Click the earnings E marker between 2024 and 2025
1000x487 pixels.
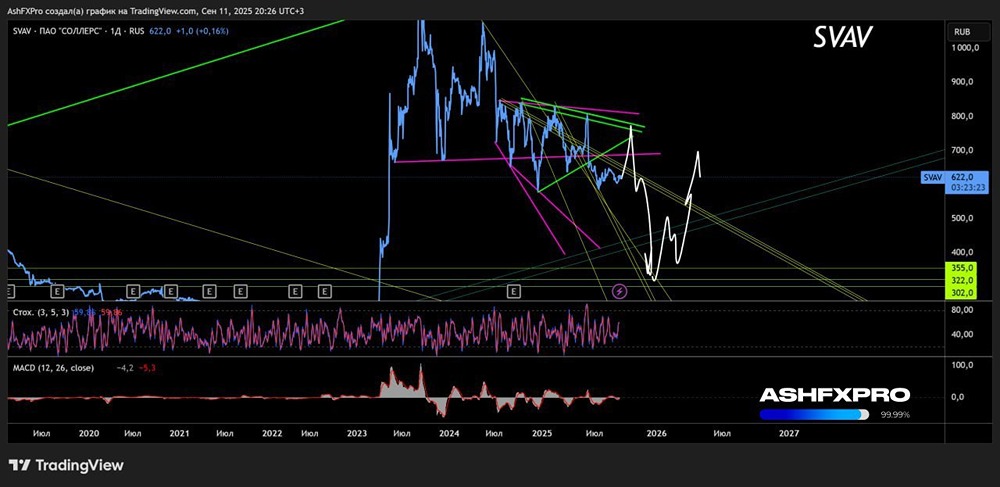coord(515,291)
